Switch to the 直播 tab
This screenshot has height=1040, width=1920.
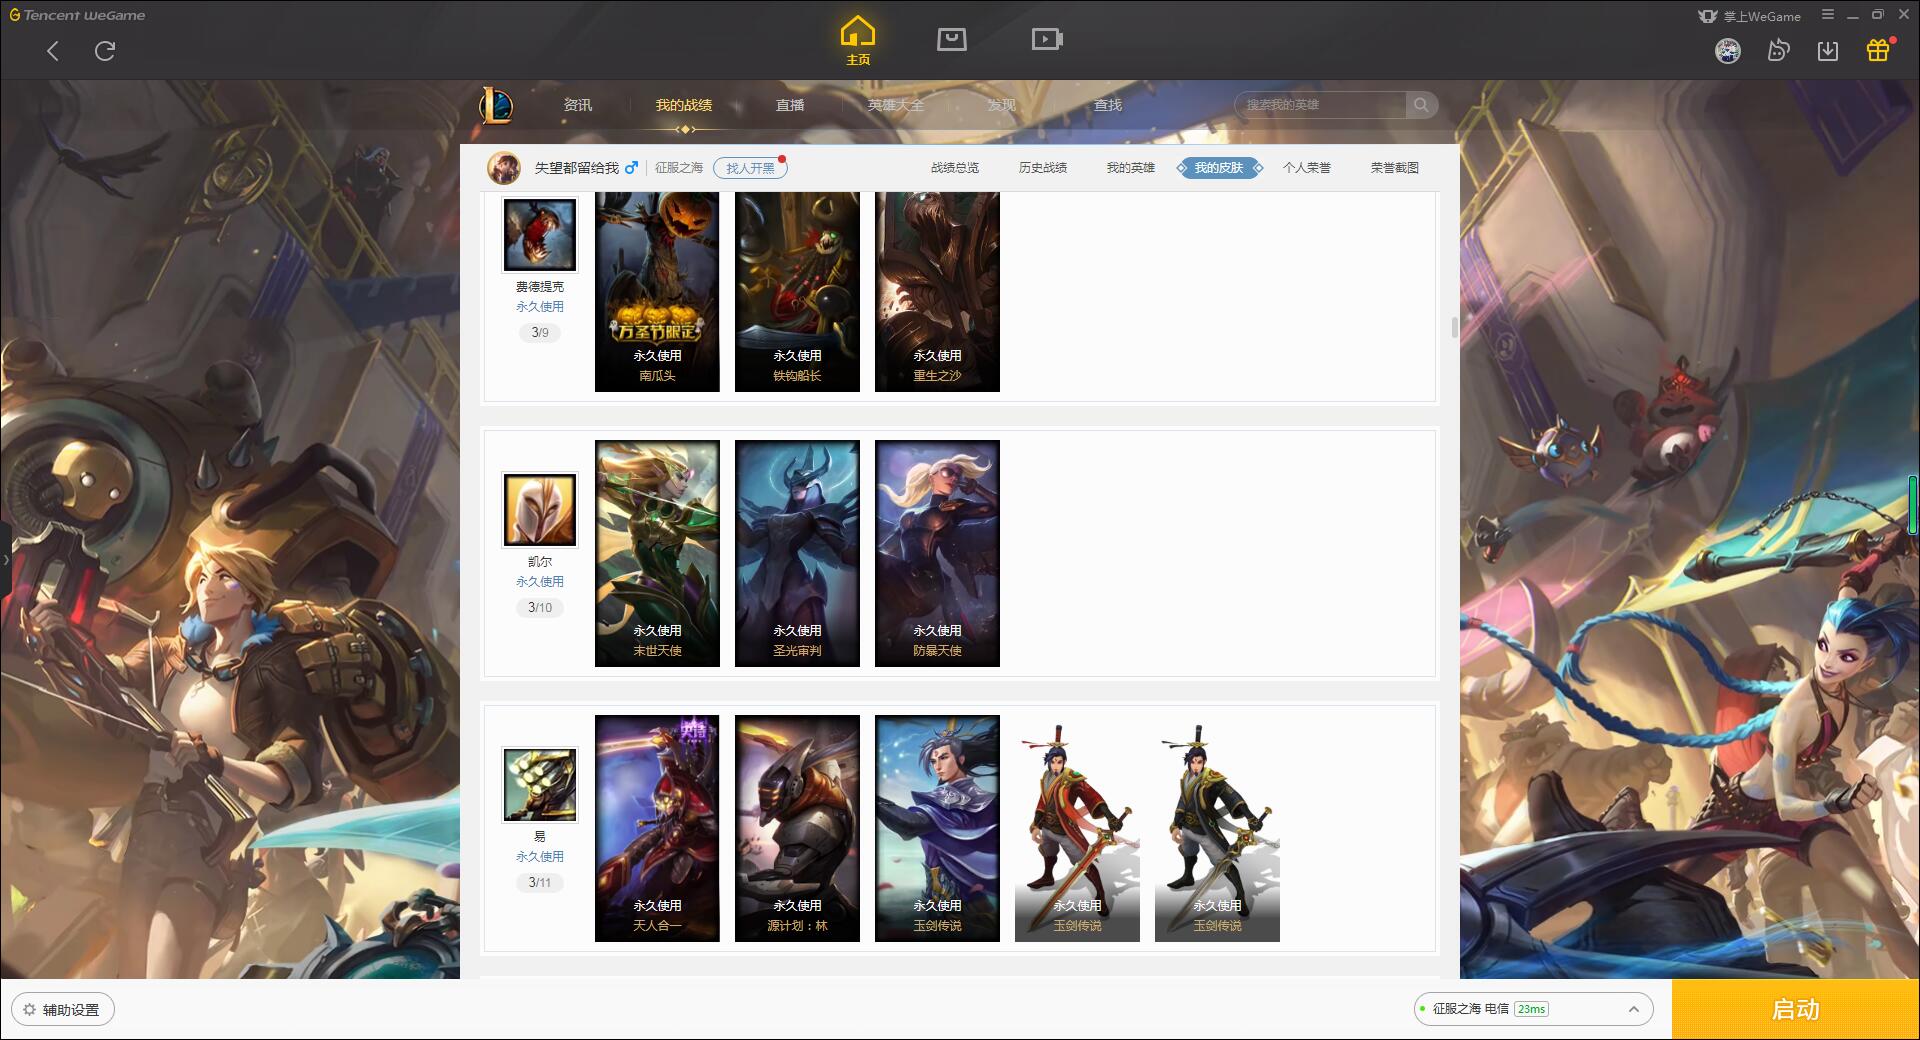[x=790, y=105]
